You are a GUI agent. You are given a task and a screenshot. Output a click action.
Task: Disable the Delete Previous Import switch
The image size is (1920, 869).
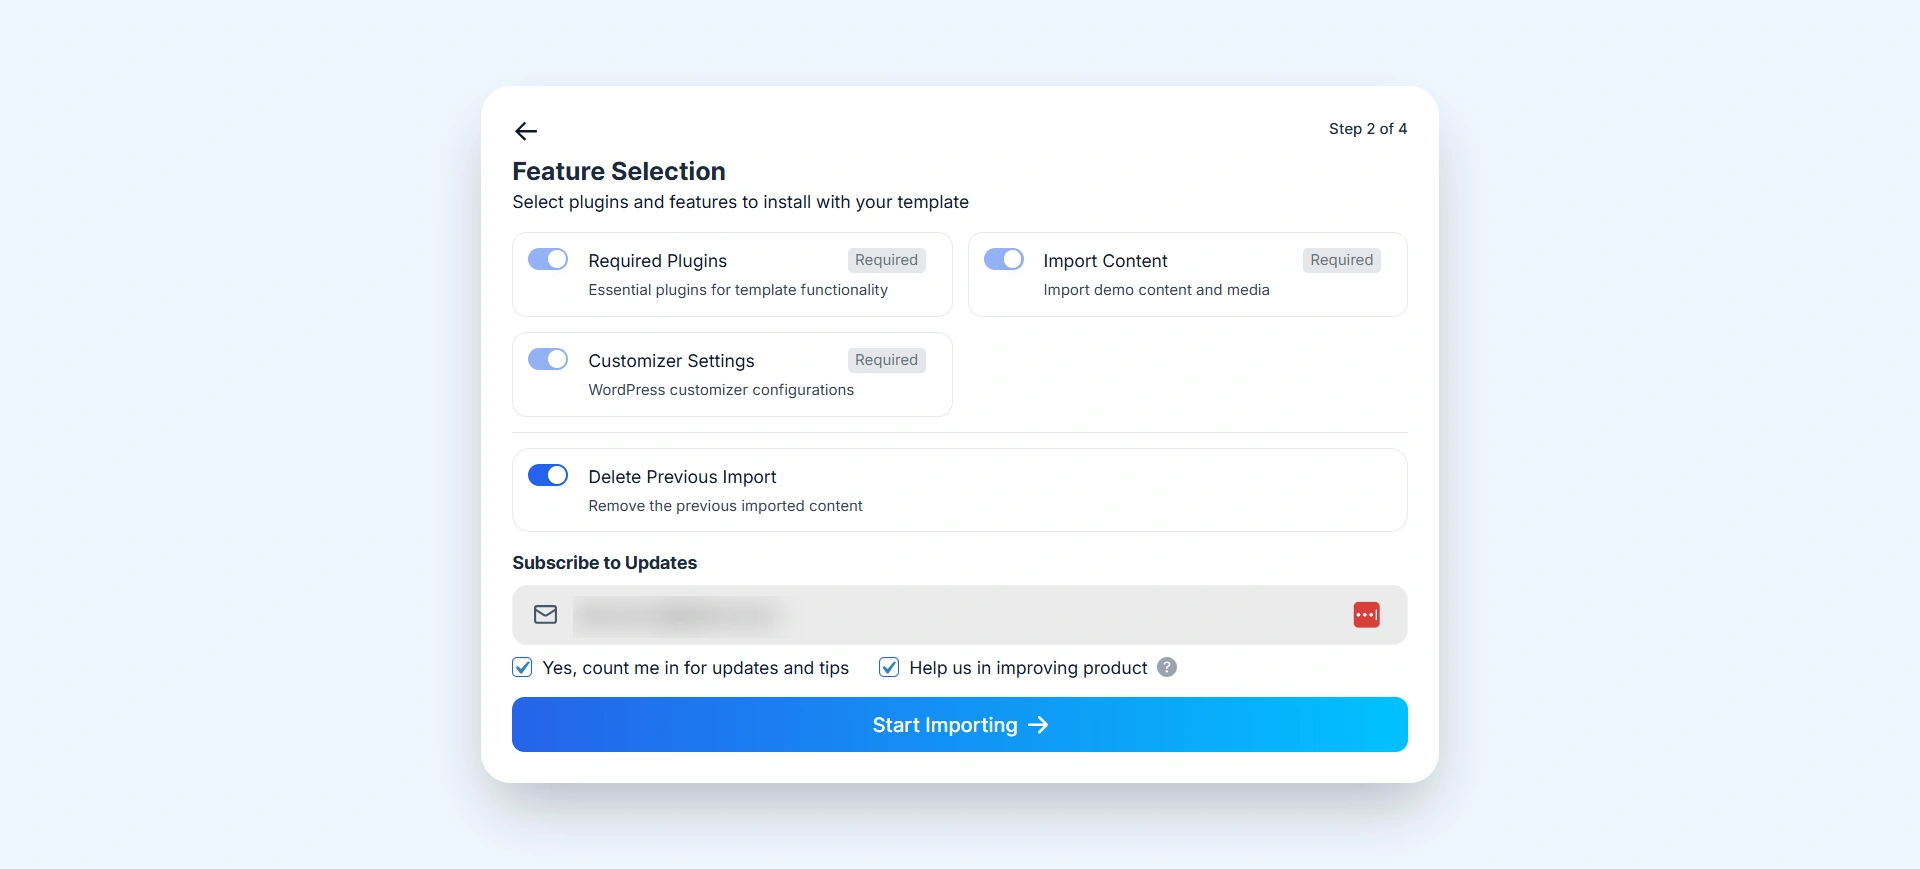coord(548,476)
